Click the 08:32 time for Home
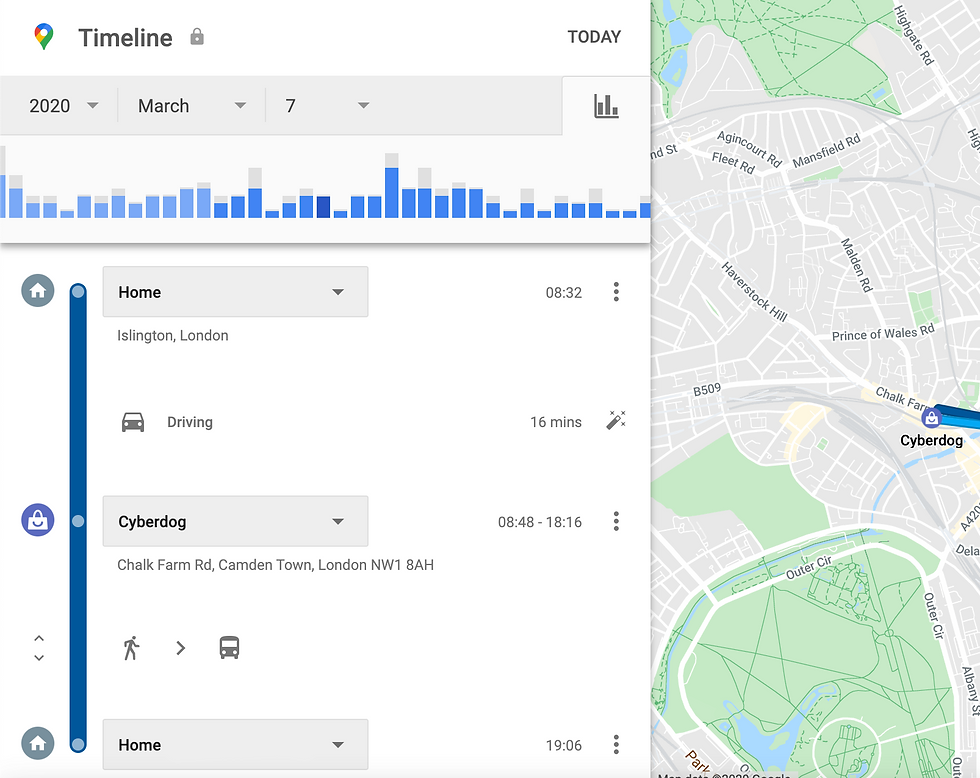 564,292
